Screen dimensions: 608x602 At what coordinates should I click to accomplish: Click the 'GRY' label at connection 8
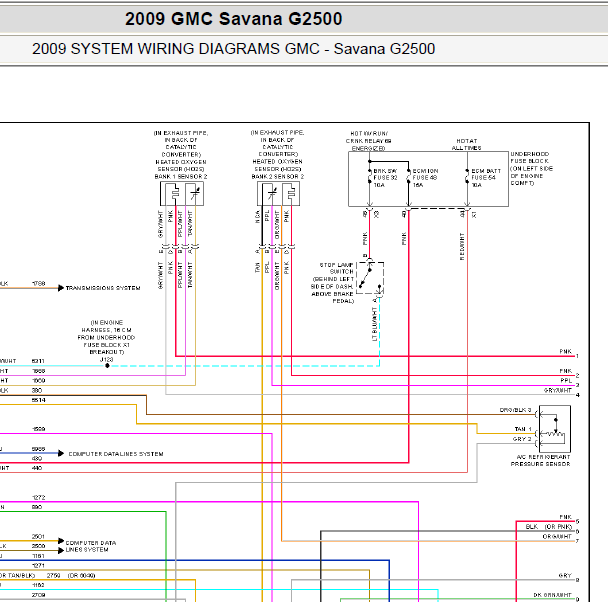point(565,576)
